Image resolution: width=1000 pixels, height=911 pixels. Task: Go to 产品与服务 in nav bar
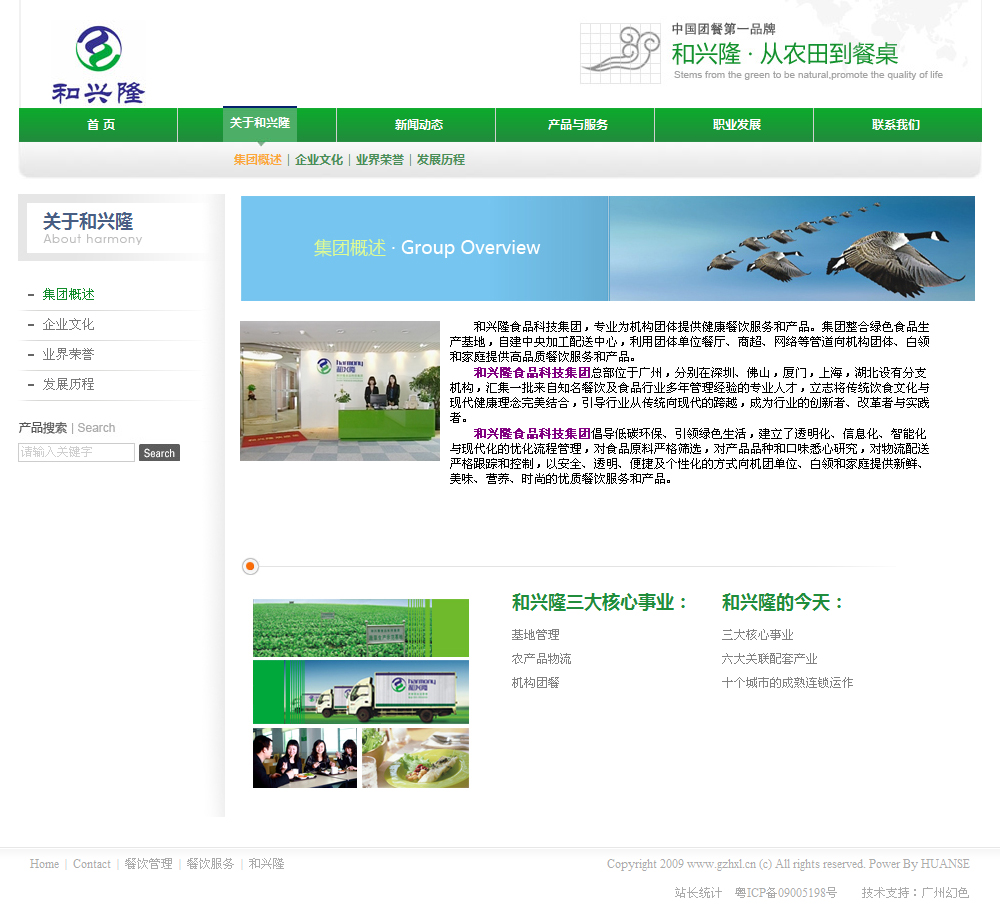click(577, 125)
